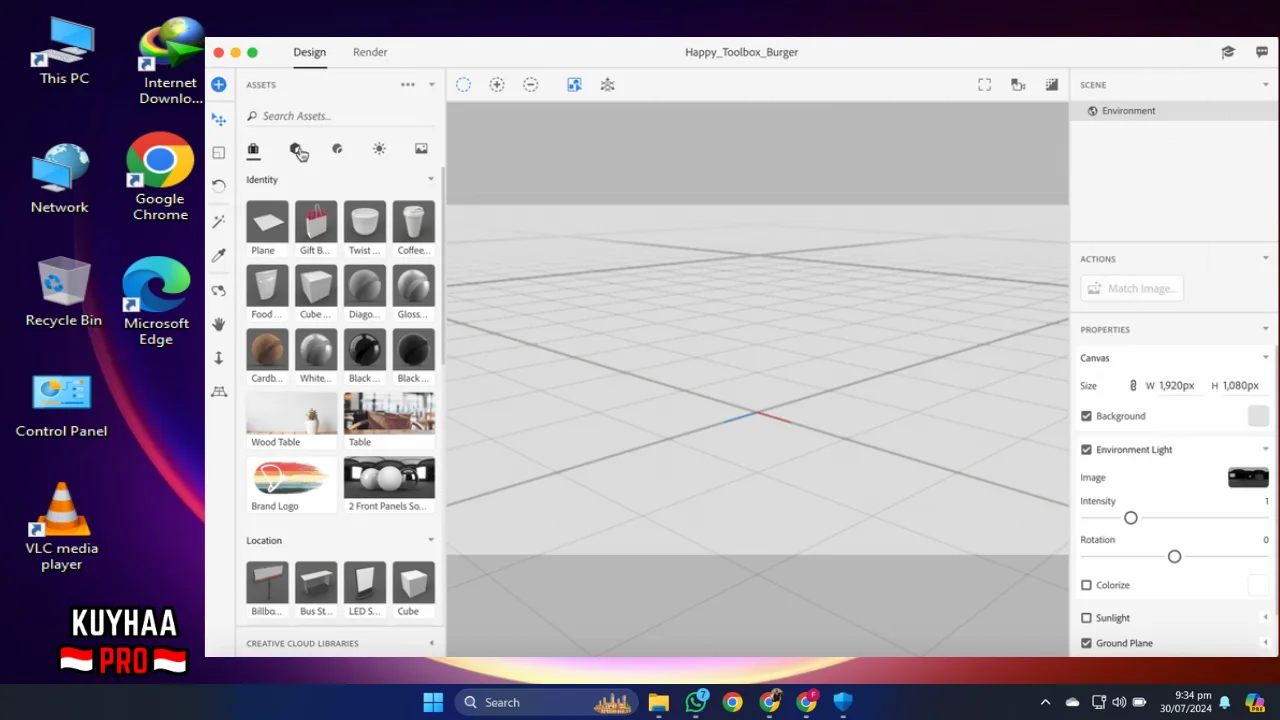Enable the Sunlight checkbox

point(1086,618)
